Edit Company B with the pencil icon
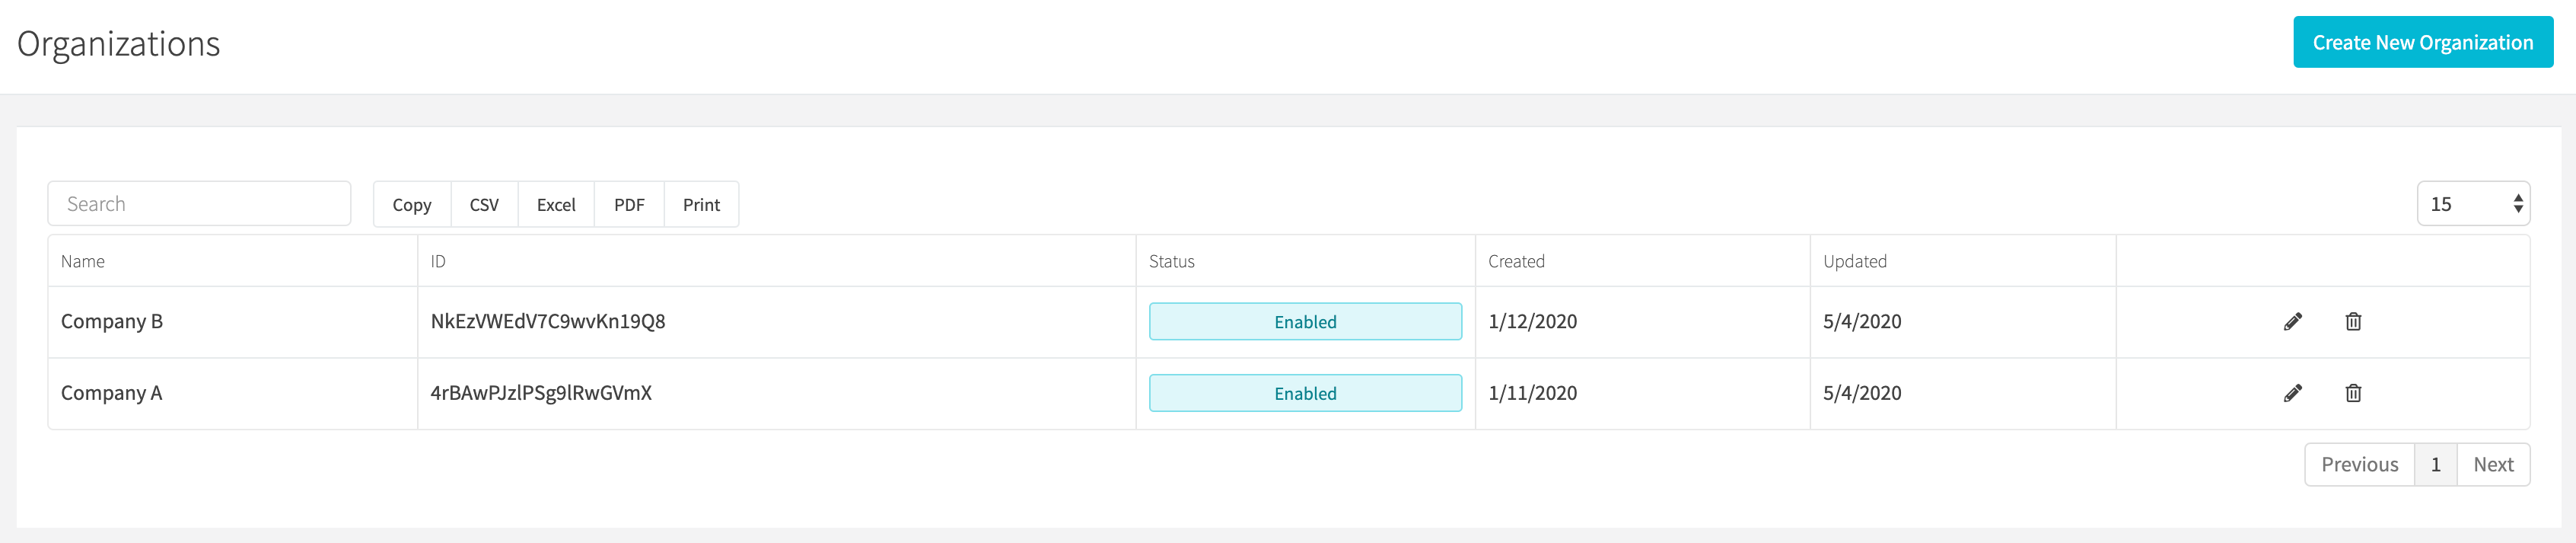The image size is (2576, 543). (2292, 321)
